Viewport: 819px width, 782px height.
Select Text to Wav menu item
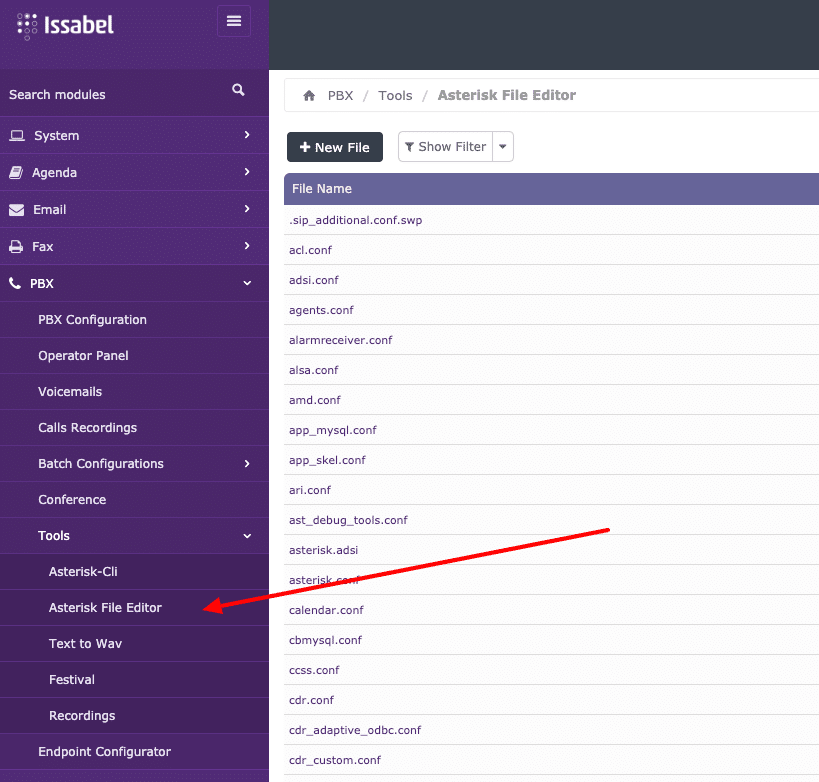85,644
